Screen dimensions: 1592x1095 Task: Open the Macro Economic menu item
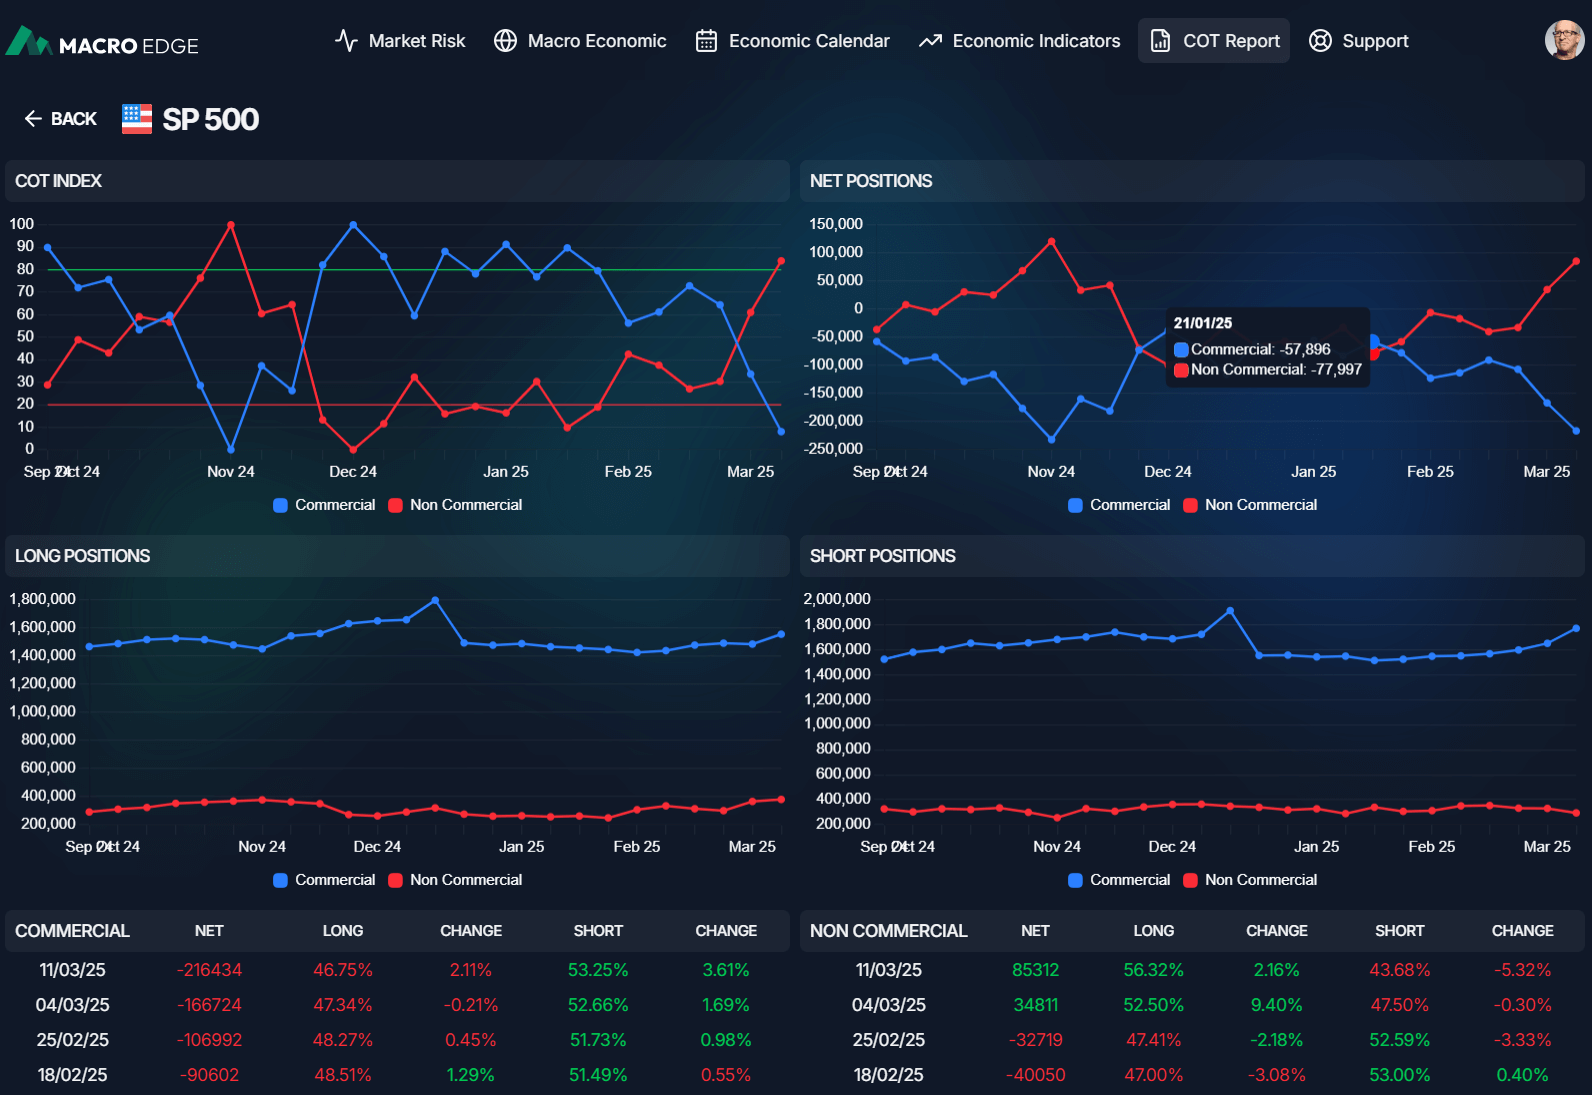[596, 41]
